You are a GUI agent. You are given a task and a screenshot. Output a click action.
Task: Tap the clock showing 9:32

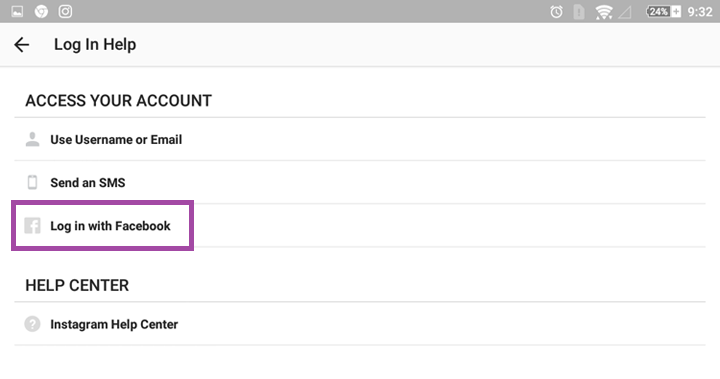[x=699, y=11]
